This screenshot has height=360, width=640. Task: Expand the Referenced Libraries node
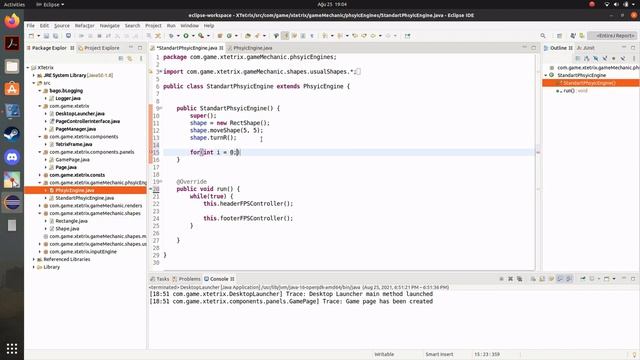pyautogui.click(x=34, y=259)
